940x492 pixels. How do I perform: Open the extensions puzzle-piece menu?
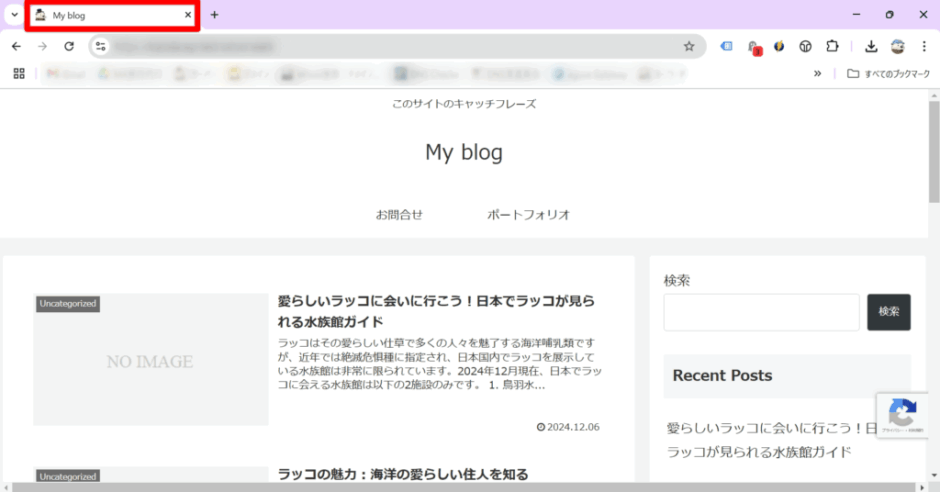(831, 46)
